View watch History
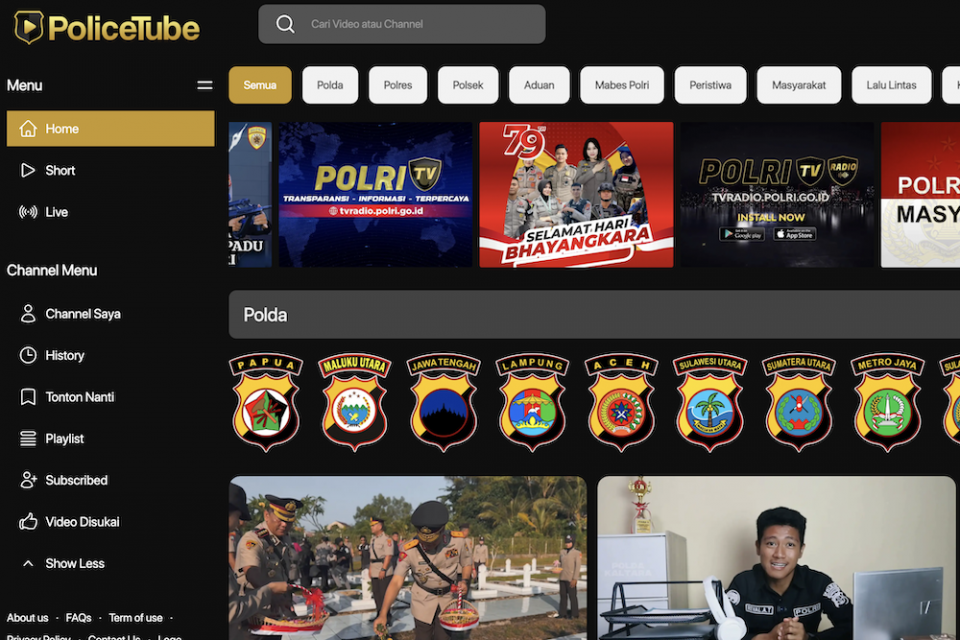The width and height of the screenshot is (960, 640). tap(64, 356)
